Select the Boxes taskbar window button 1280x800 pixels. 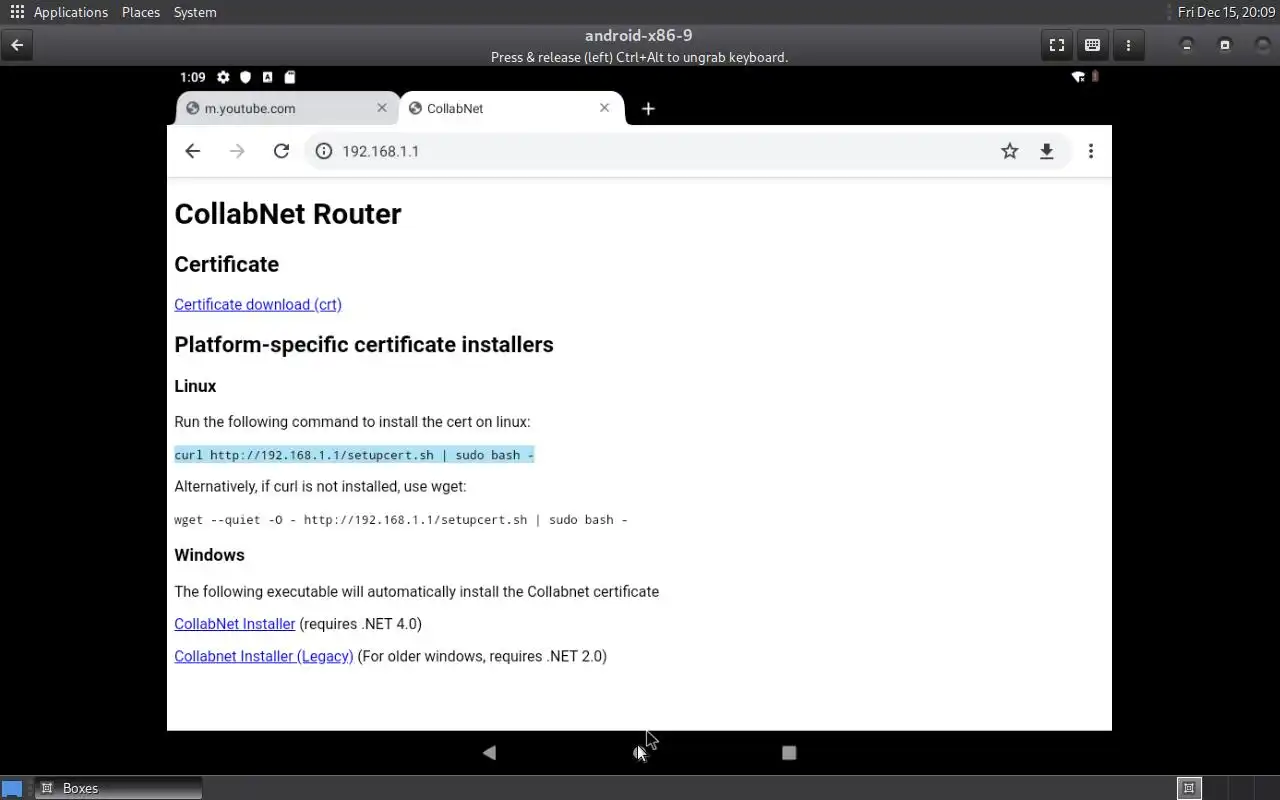coord(118,788)
